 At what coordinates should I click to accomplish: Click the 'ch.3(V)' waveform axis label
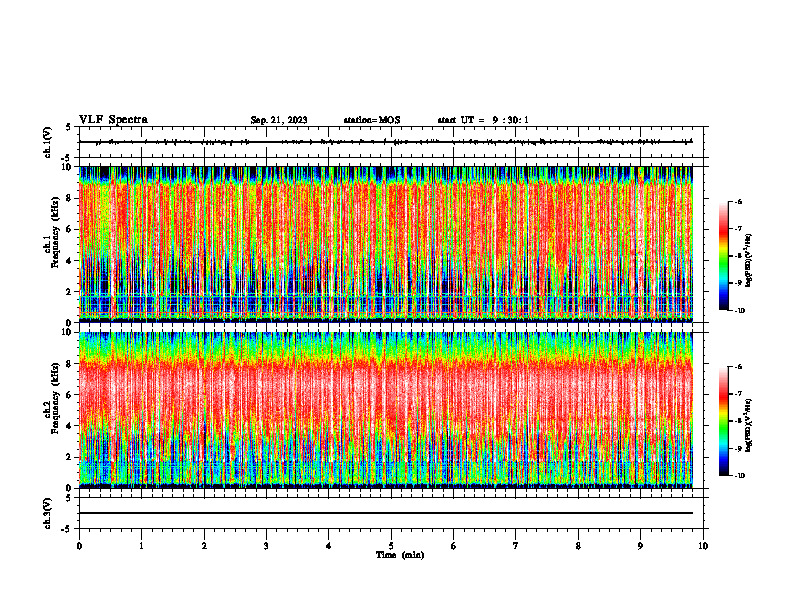click(x=48, y=513)
